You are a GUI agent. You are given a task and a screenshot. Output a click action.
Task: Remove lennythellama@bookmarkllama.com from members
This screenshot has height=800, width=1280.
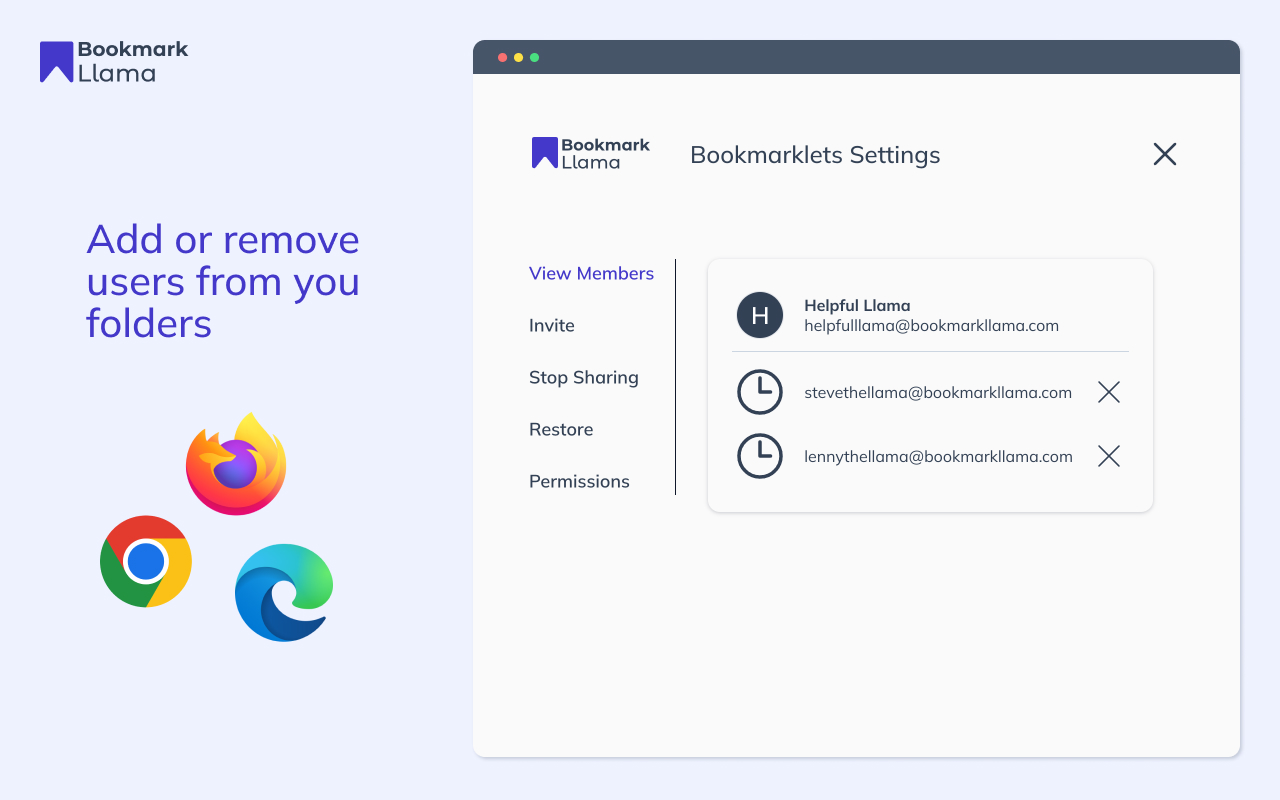[1109, 456]
